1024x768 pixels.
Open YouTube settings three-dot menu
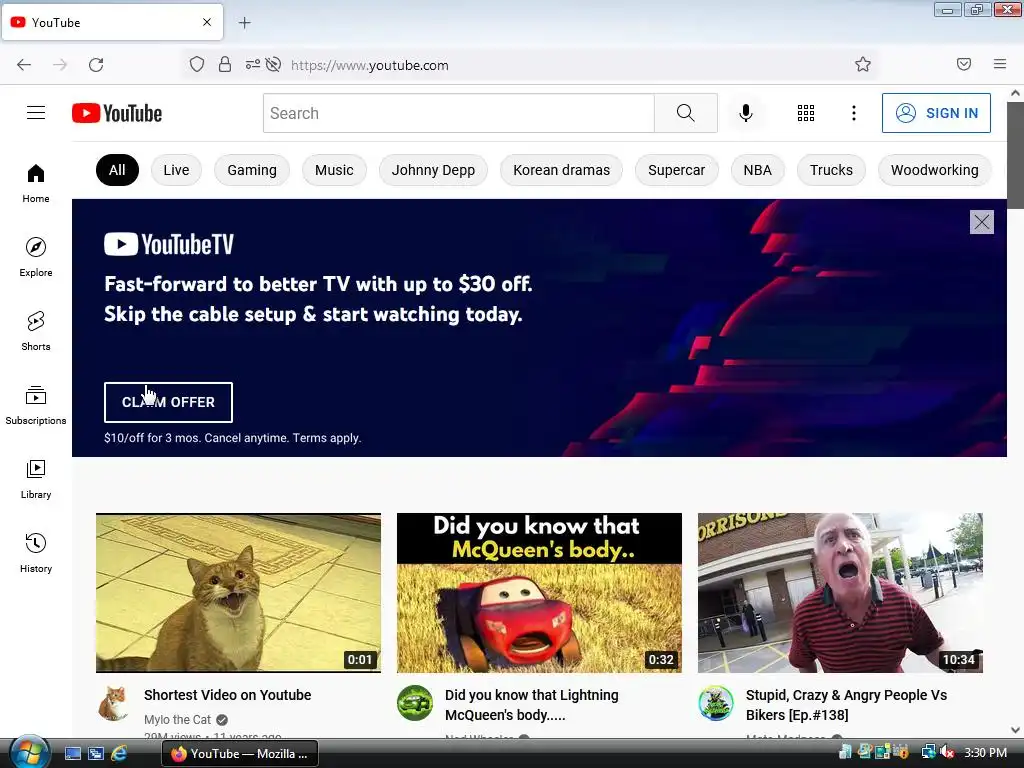[854, 113]
